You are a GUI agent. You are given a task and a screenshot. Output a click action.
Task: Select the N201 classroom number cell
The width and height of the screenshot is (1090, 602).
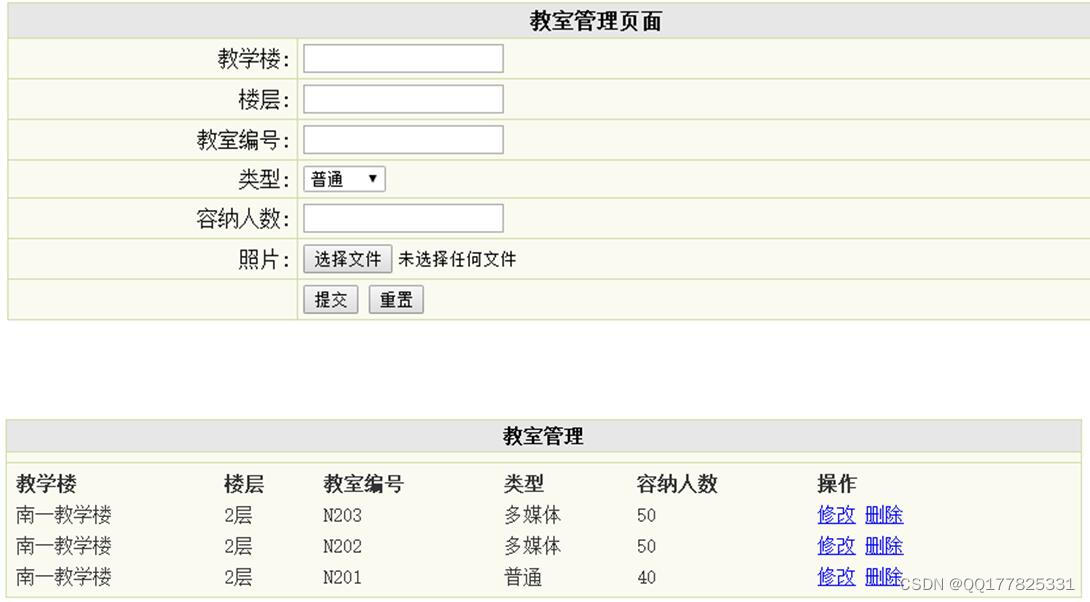coord(342,576)
